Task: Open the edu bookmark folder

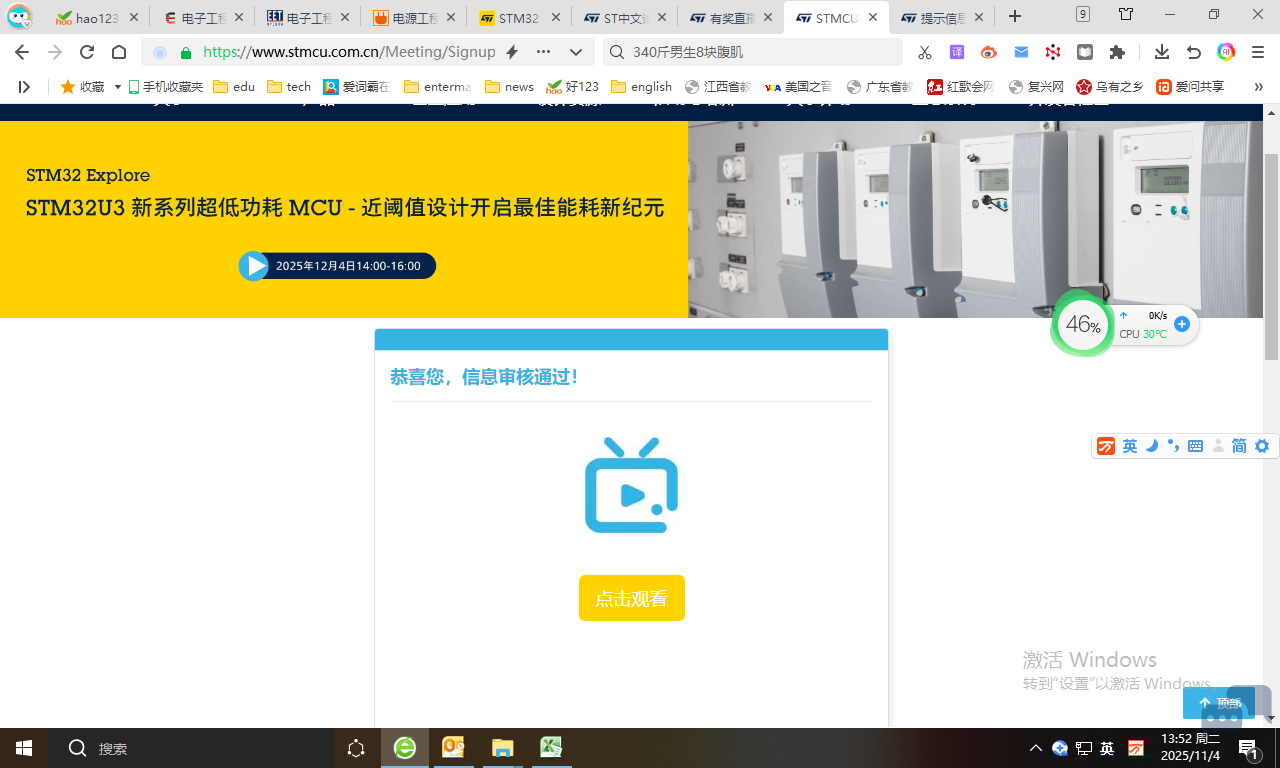Action: pos(234,87)
